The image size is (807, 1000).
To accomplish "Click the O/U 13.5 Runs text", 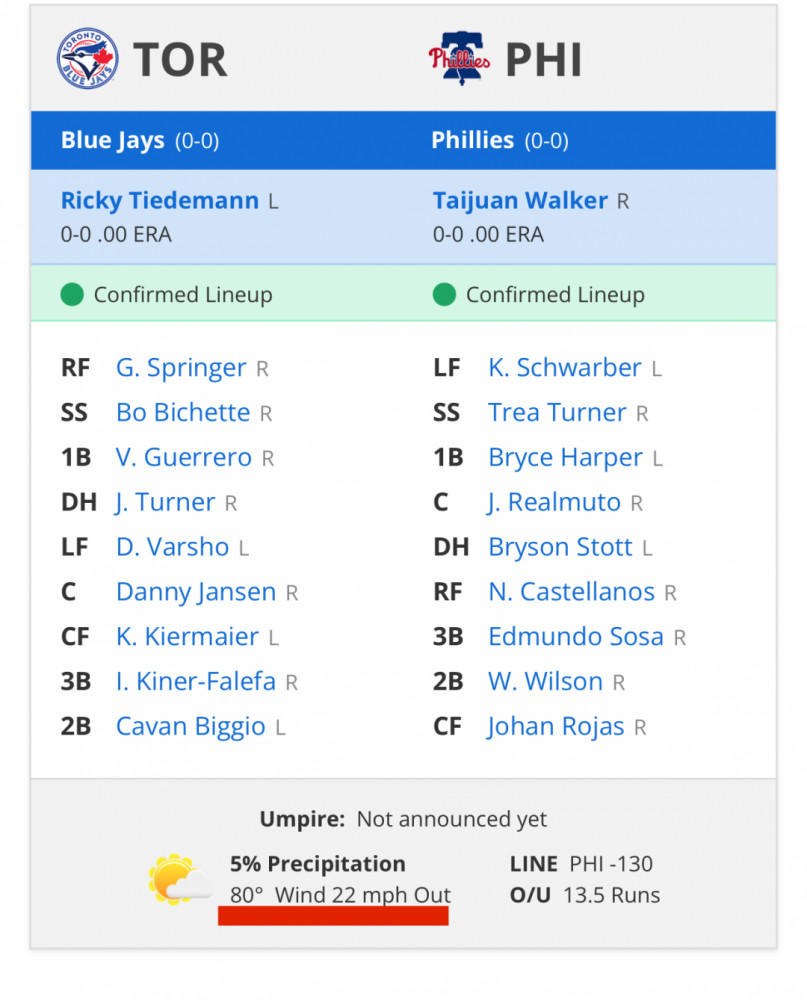I will click(585, 895).
